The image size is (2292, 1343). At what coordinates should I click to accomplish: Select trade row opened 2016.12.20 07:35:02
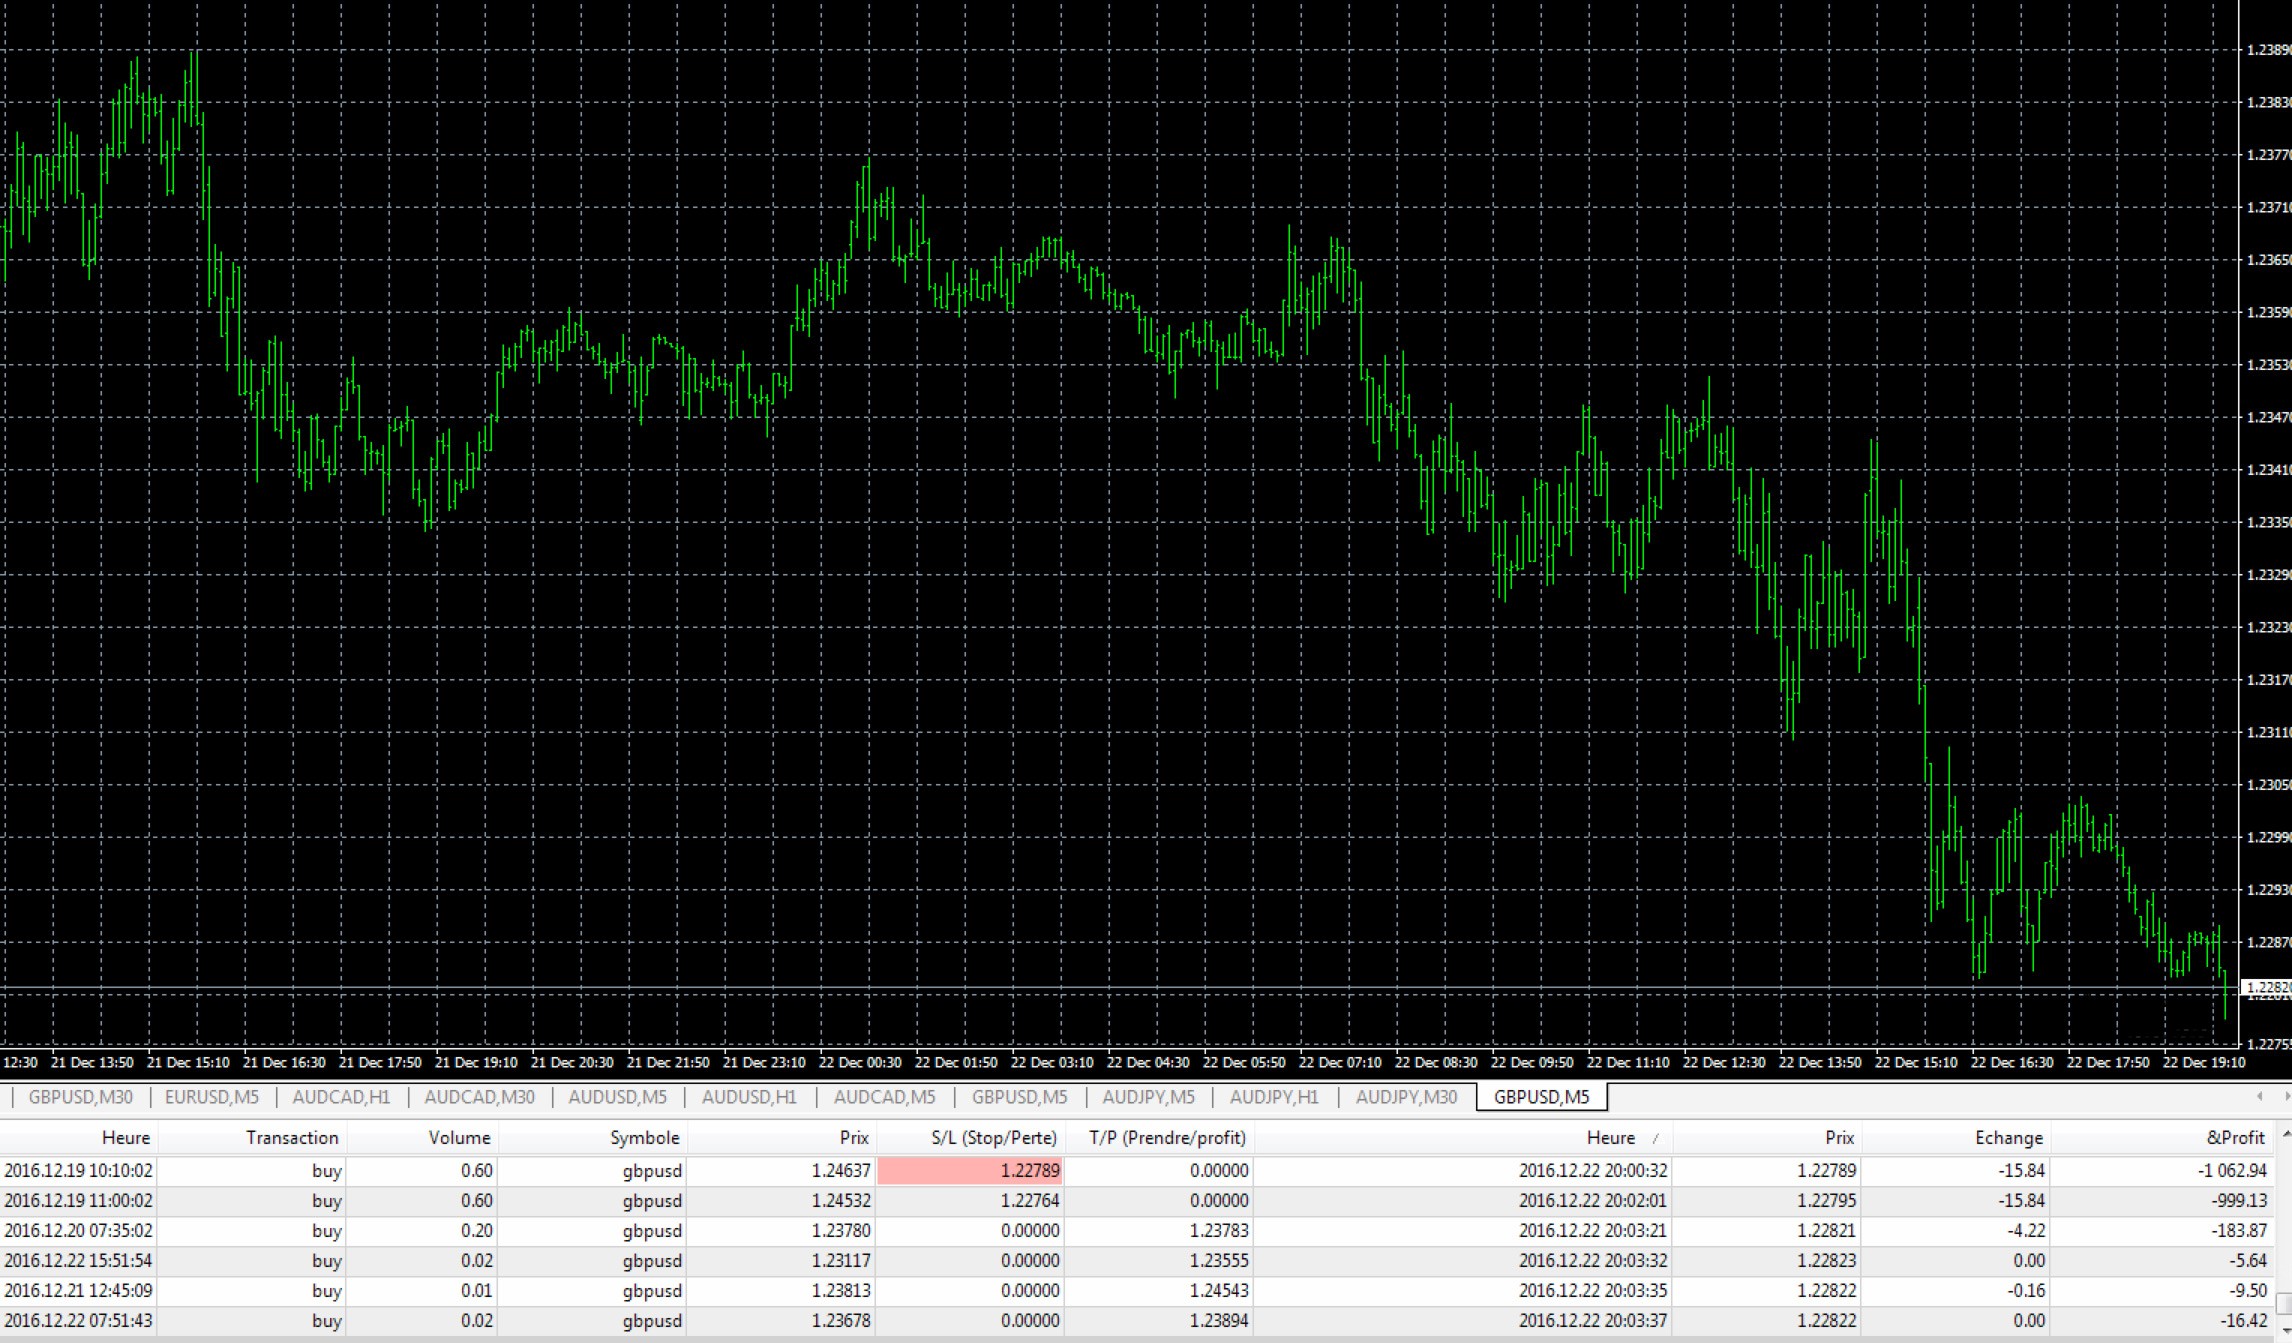click(x=79, y=1230)
